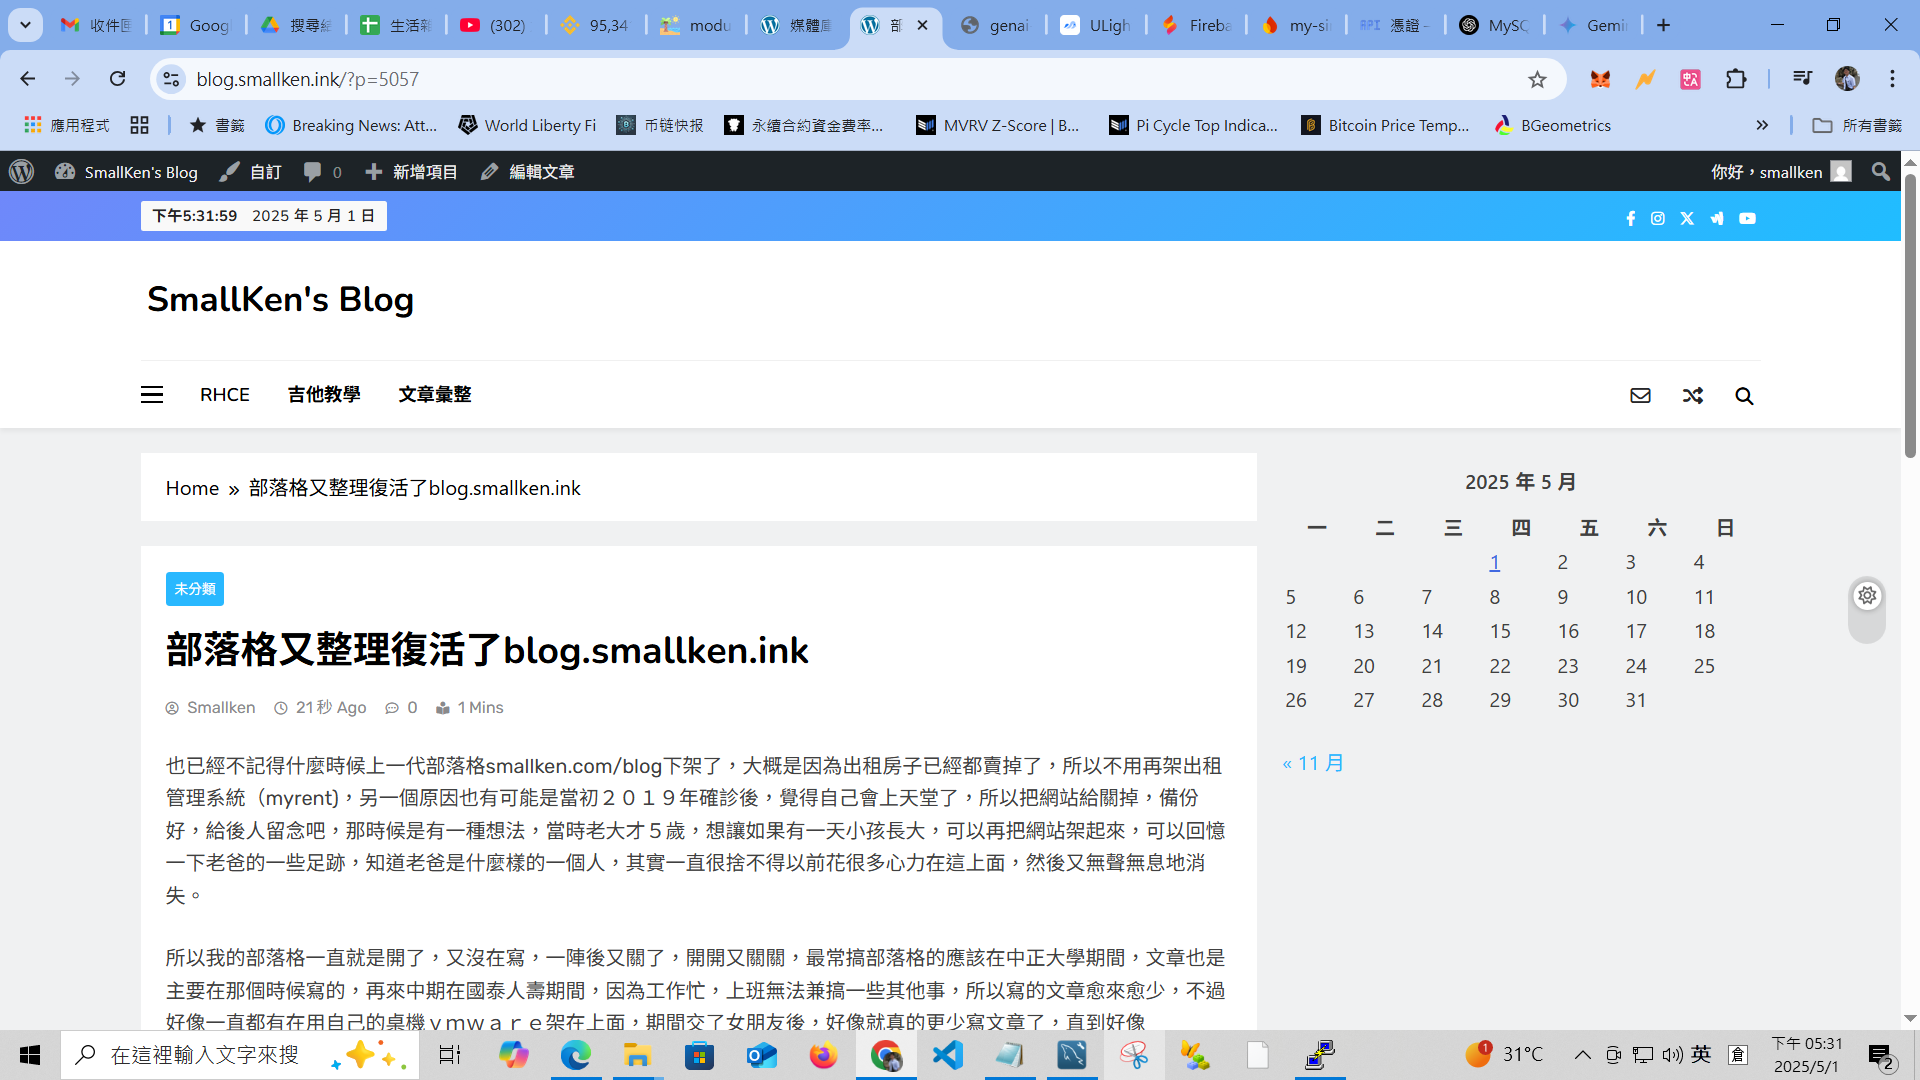
Task: Bookmark page with star icon
Action: click(x=1537, y=79)
